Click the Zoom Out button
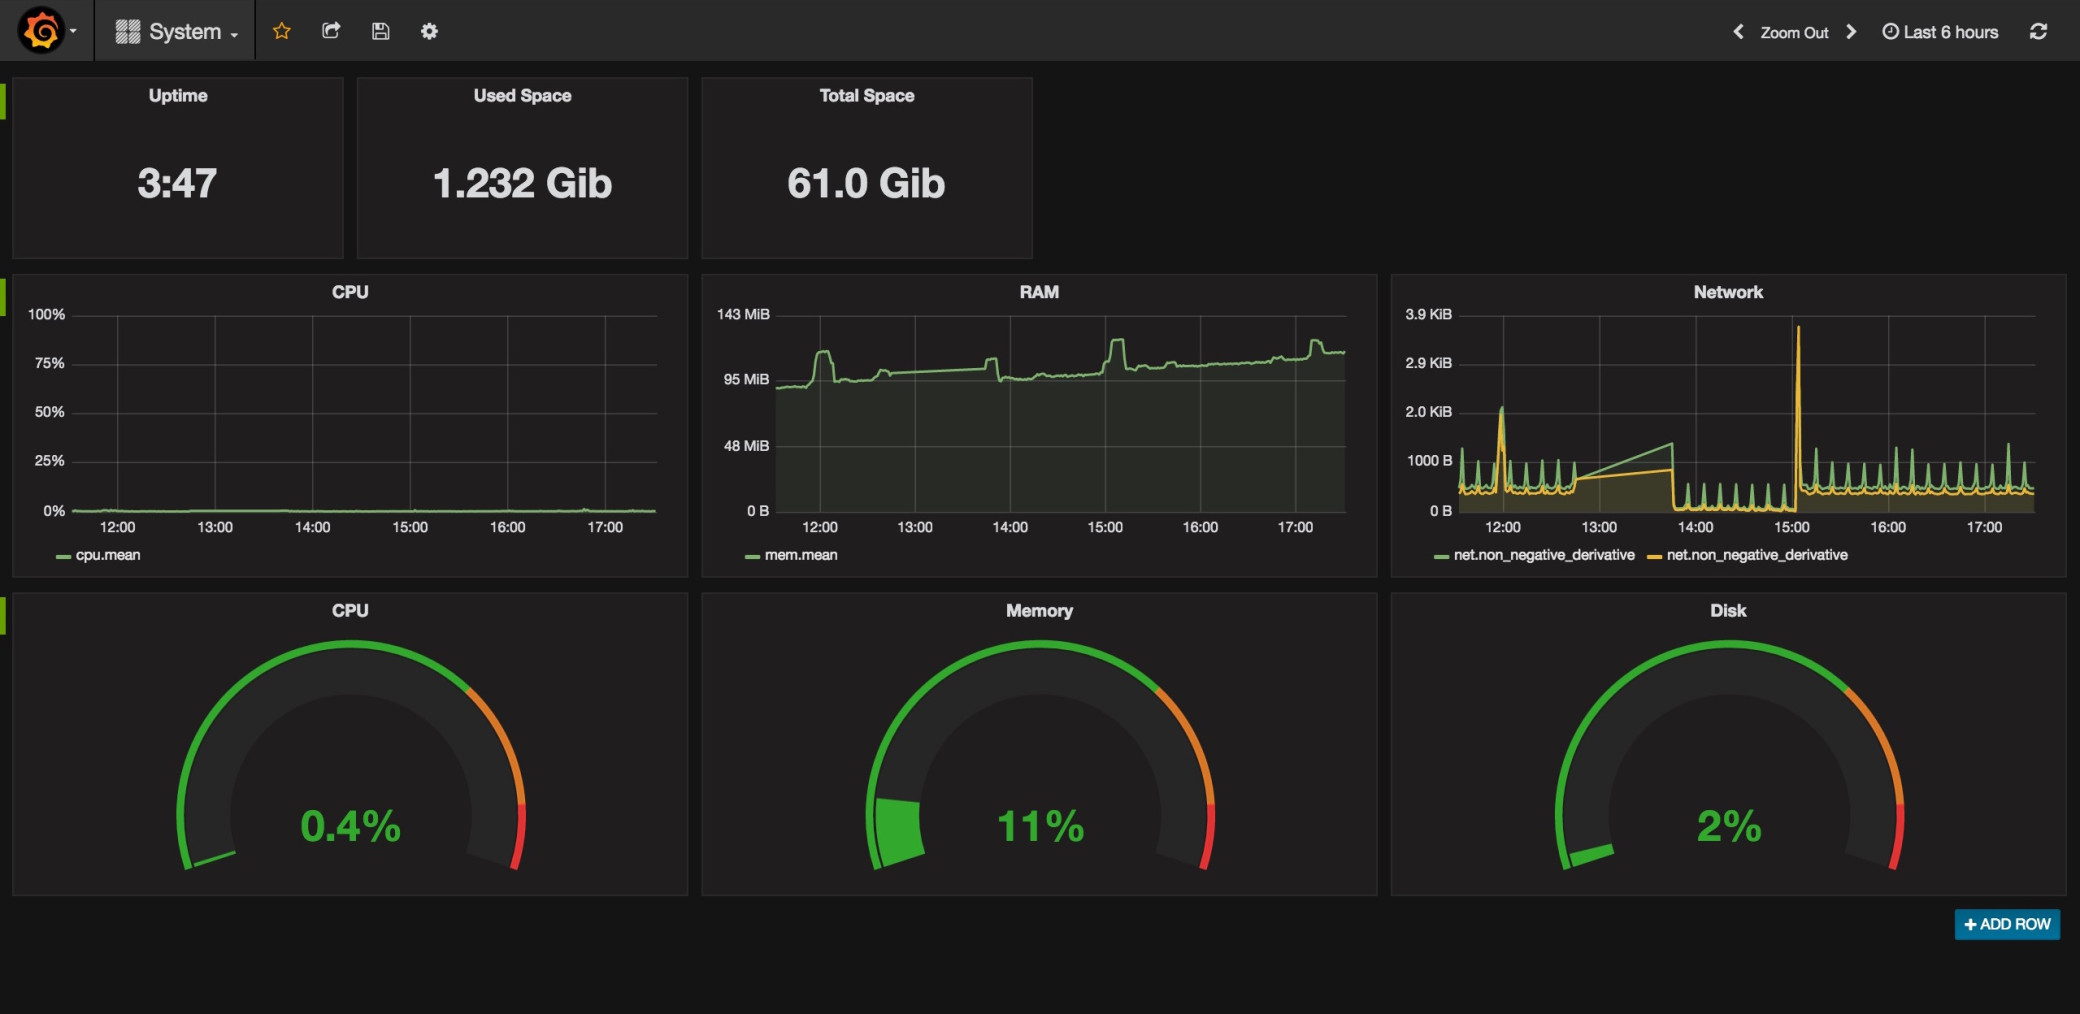Screen dimensions: 2080x1014 tap(1794, 32)
